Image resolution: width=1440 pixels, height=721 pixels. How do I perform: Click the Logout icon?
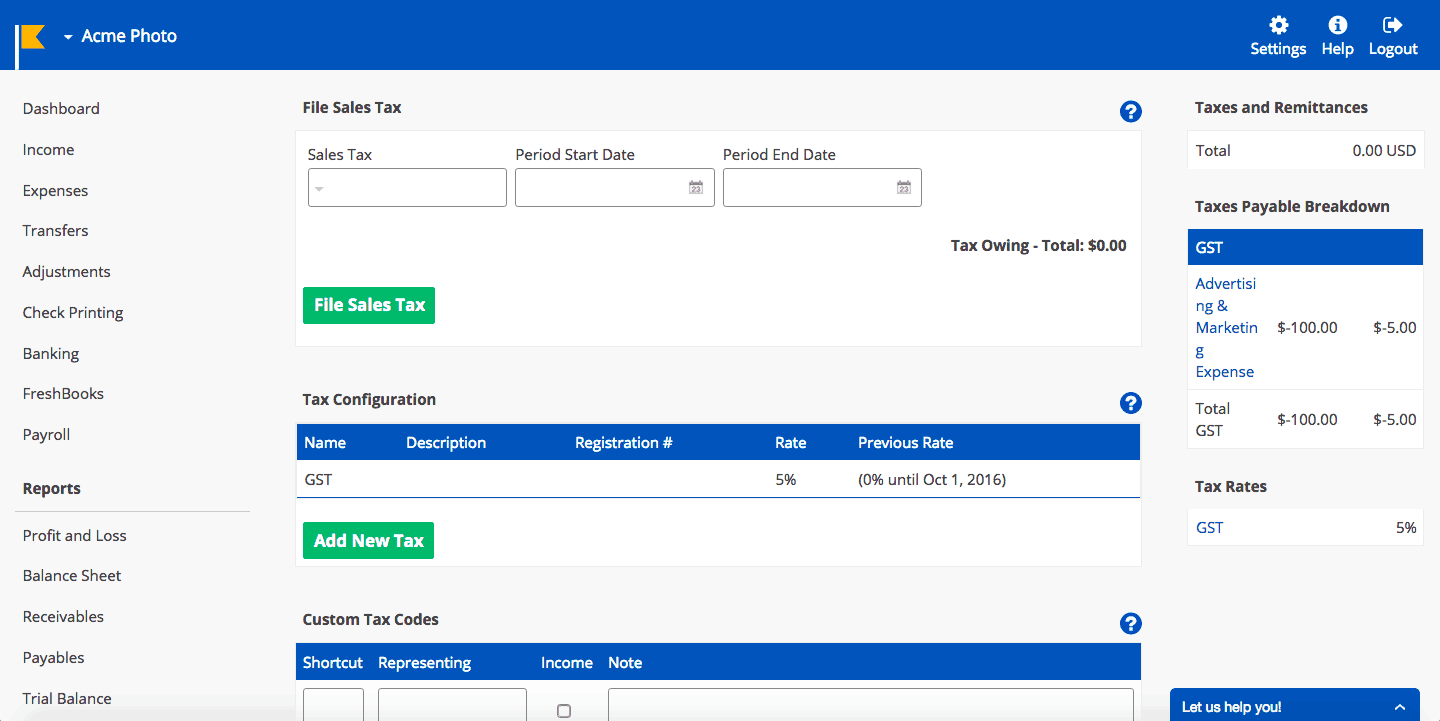click(x=1392, y=25)
